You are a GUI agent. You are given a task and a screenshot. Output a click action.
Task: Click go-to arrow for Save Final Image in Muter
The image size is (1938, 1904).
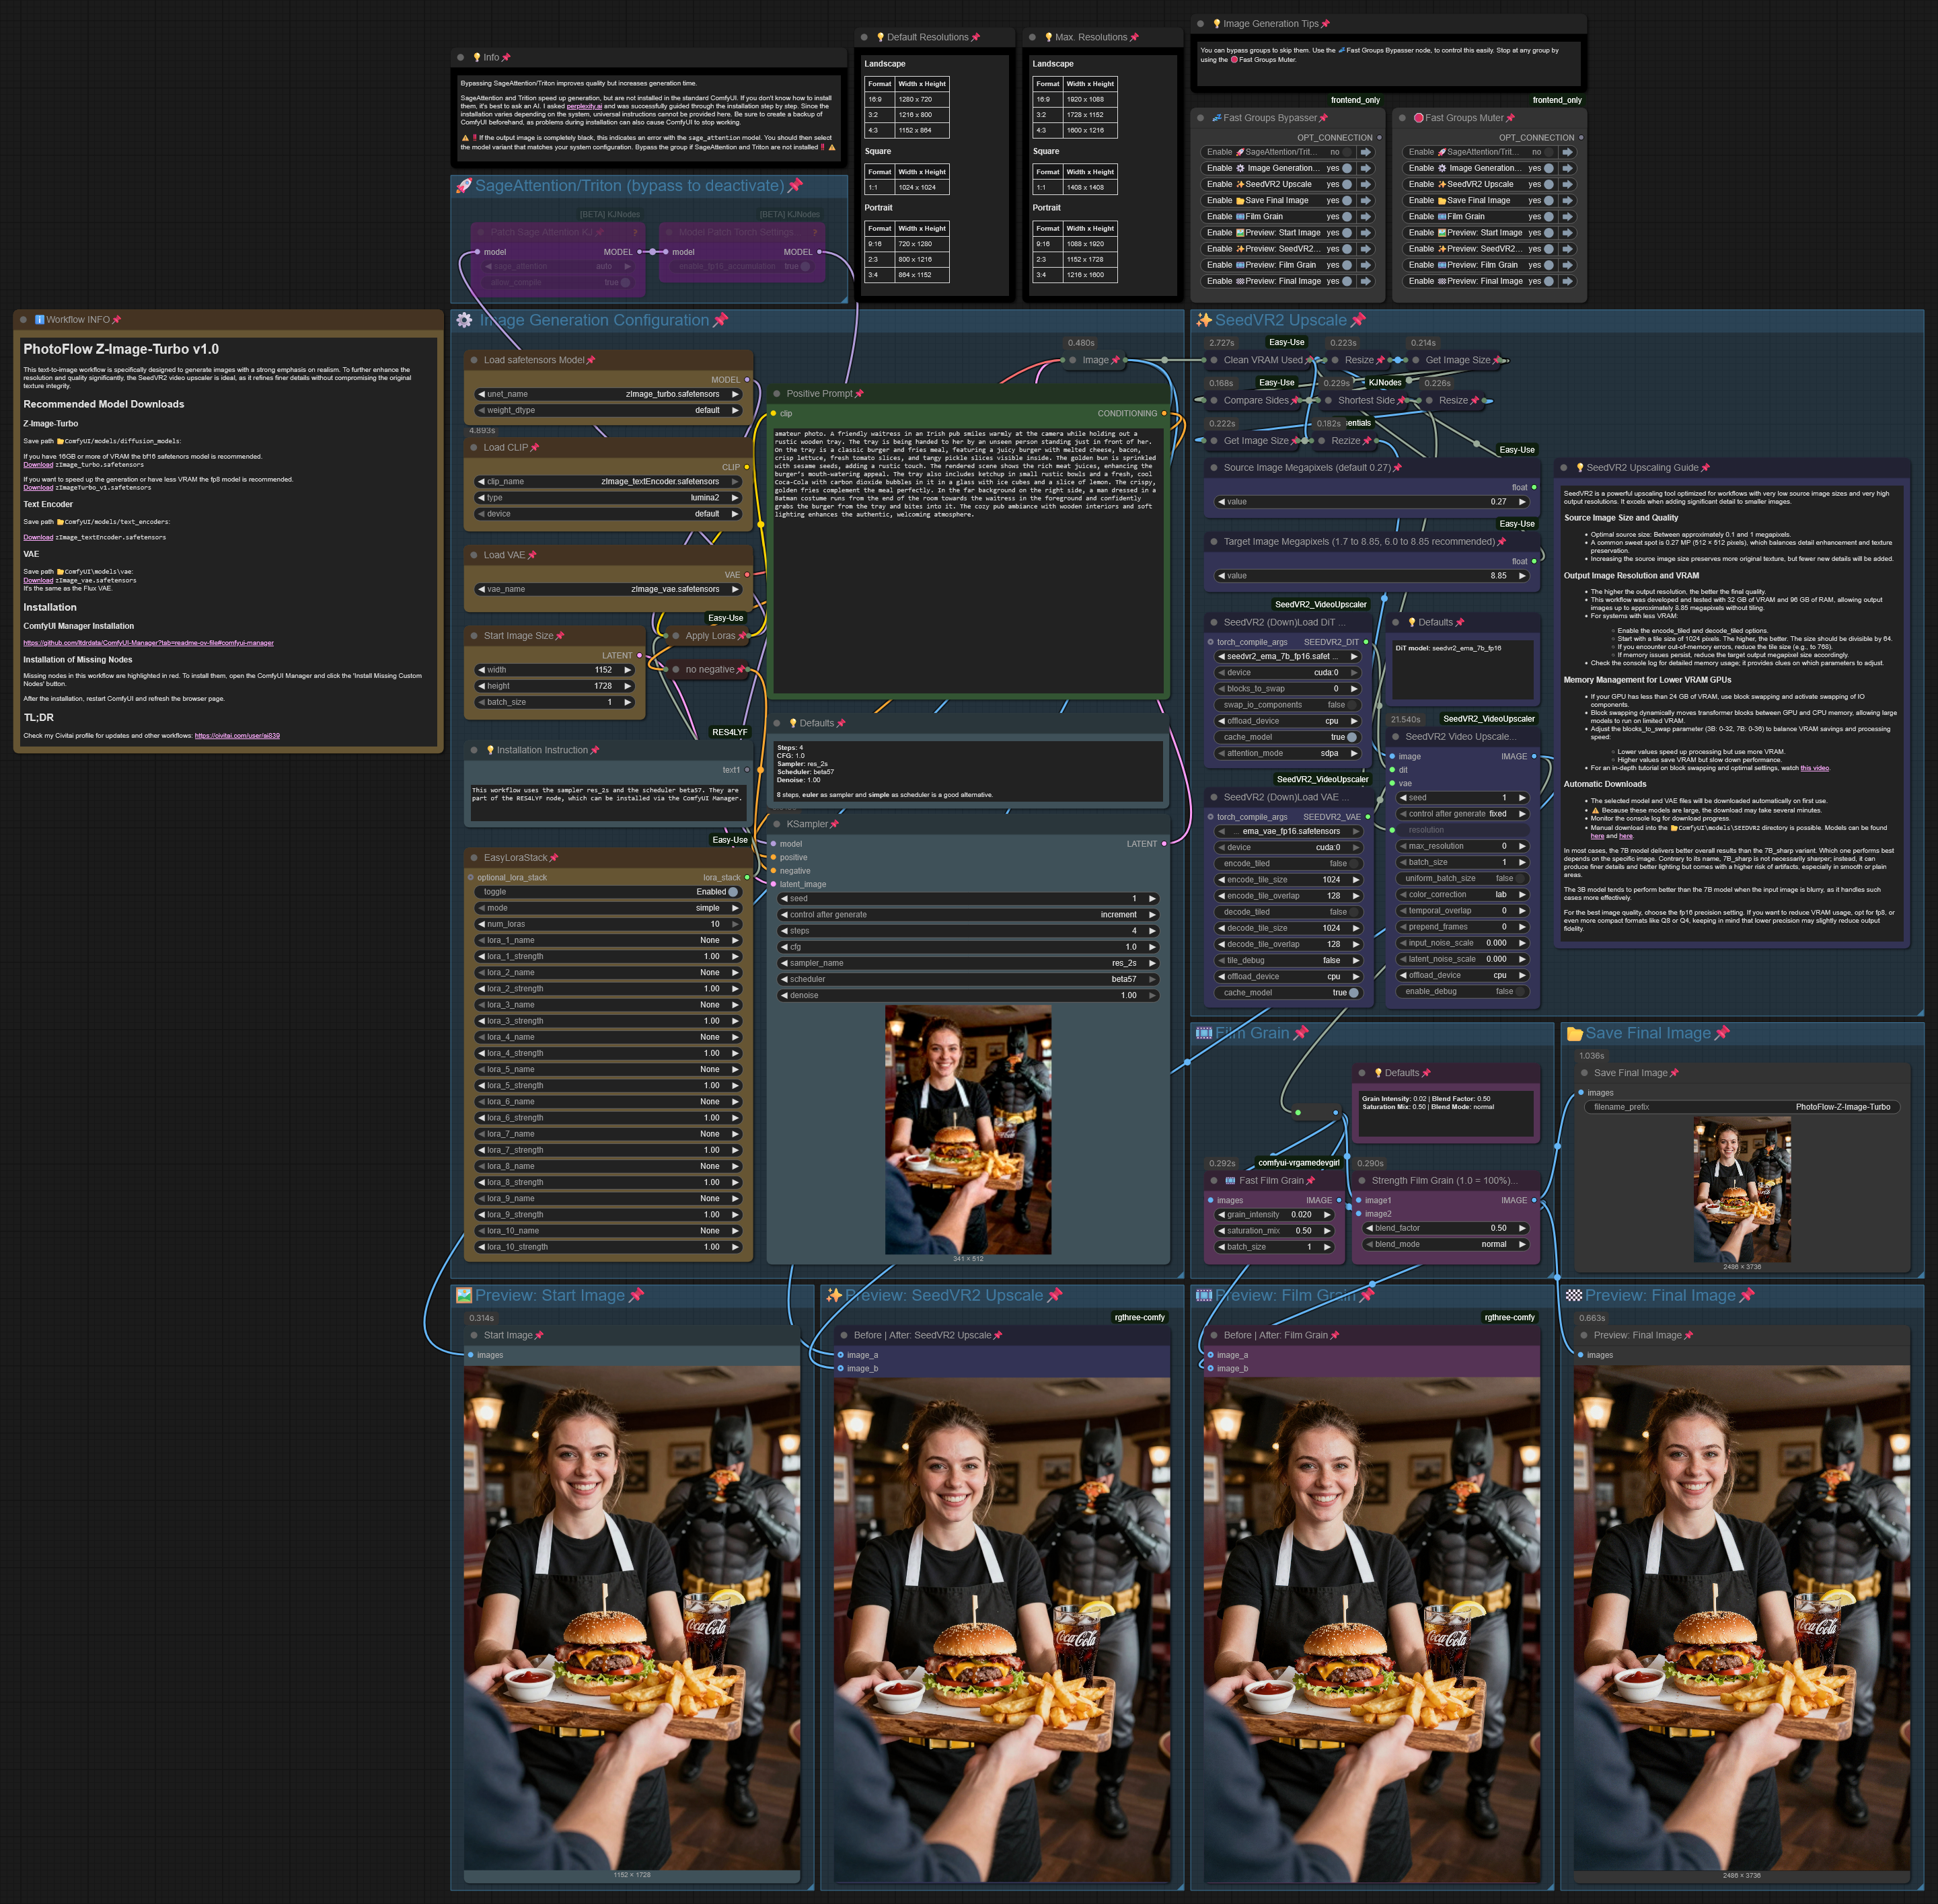[x=1568, y=200]
